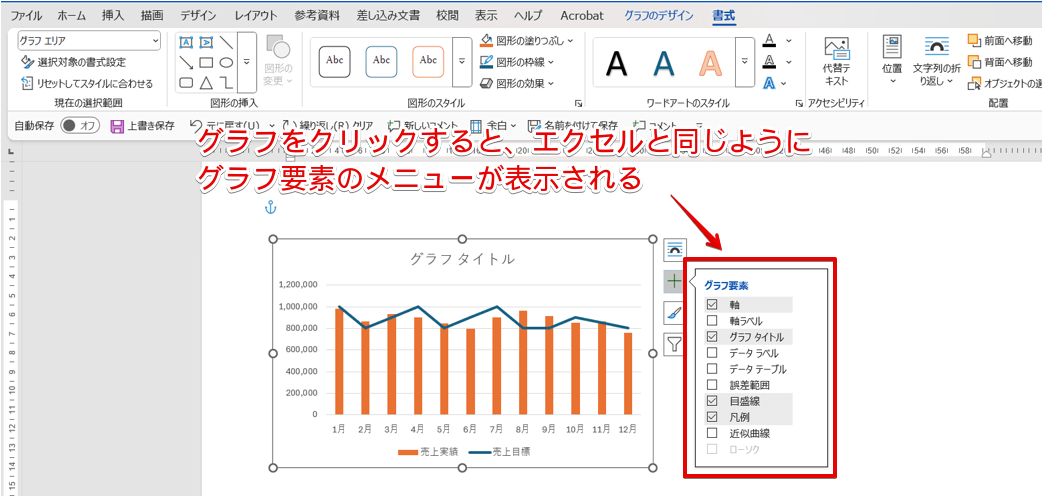Uncheck the 目盛線 checkbox
Screen dimensions: 1045x499
(712, 401)
